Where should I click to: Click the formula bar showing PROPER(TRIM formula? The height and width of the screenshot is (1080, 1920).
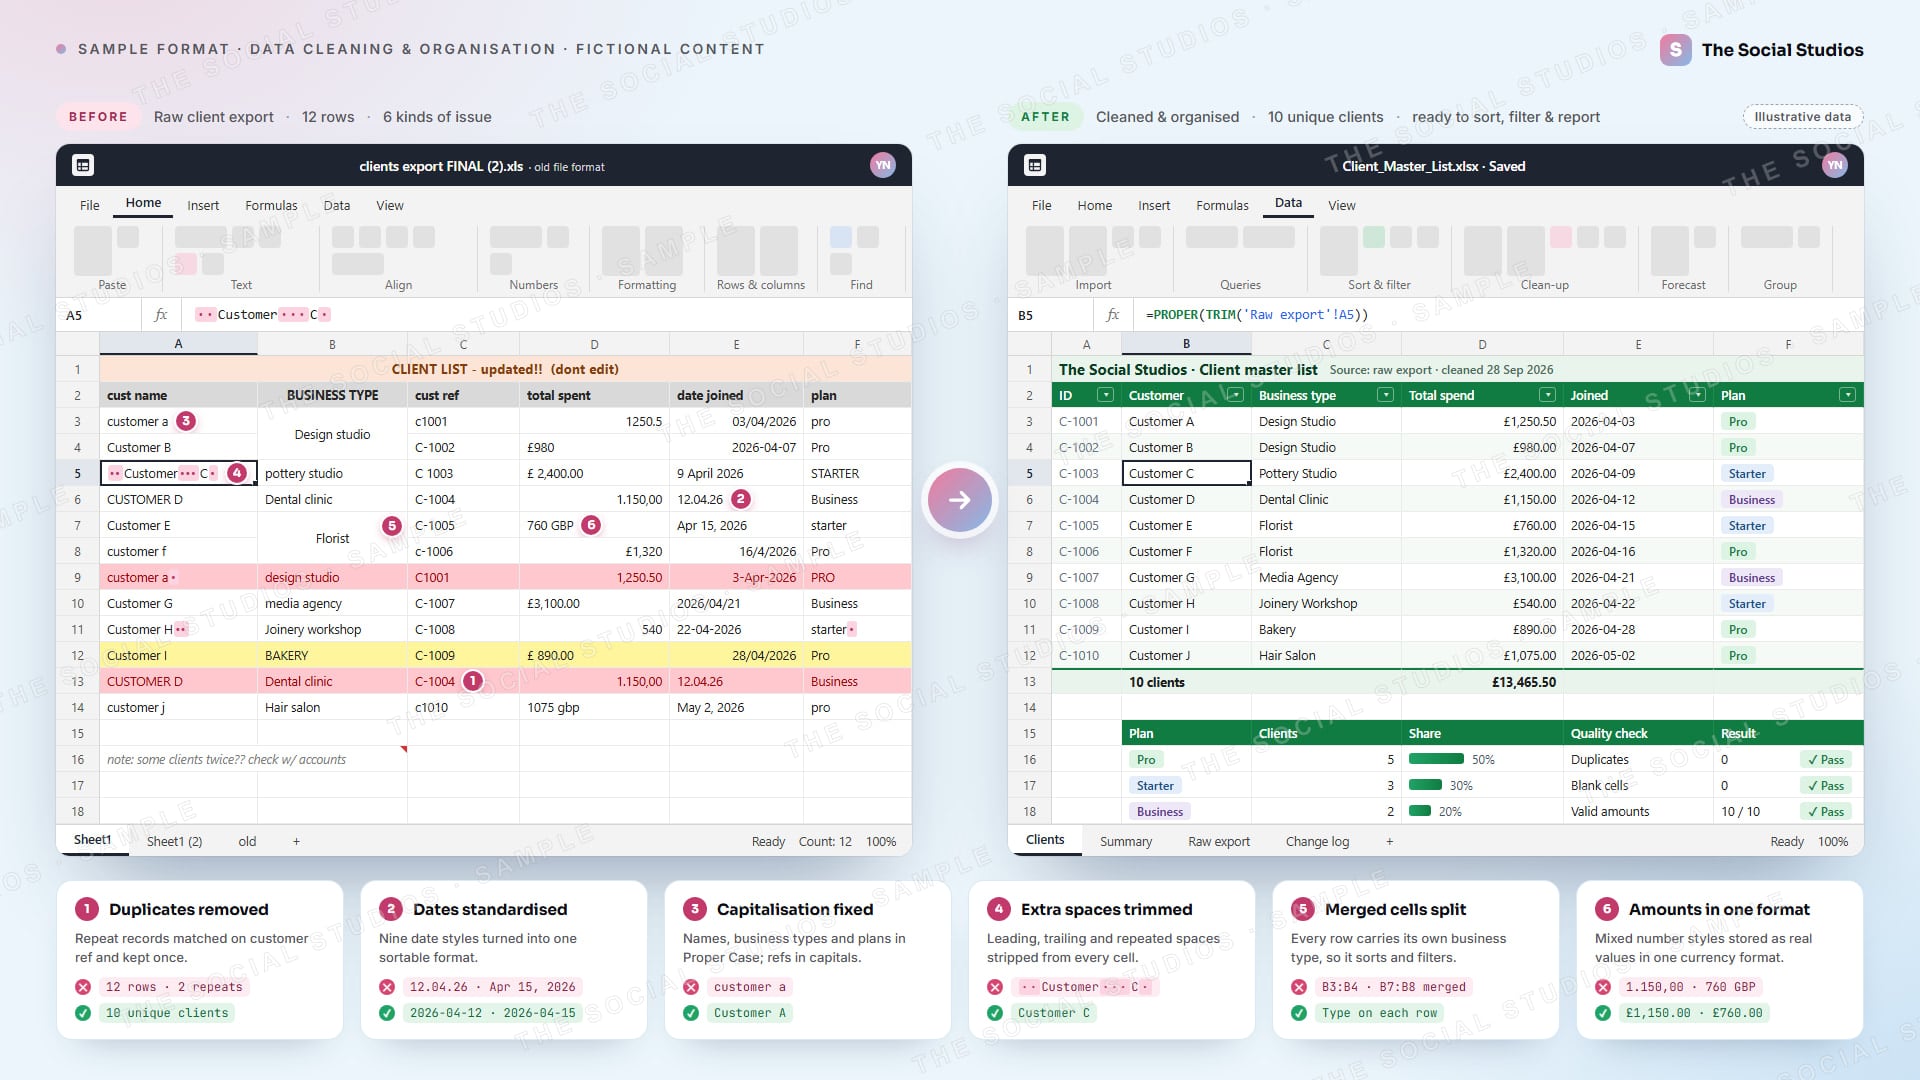1497,315
